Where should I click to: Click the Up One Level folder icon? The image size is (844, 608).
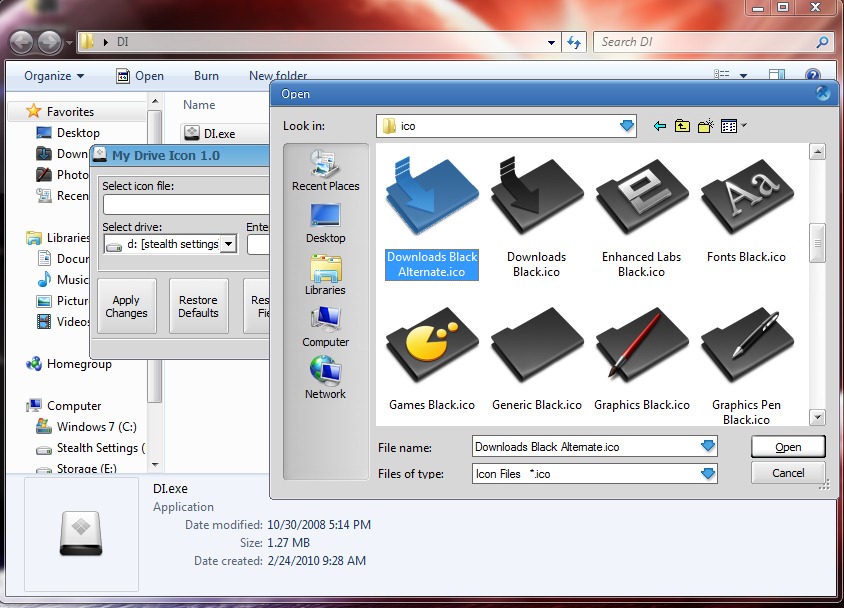[x=681, y=126]
